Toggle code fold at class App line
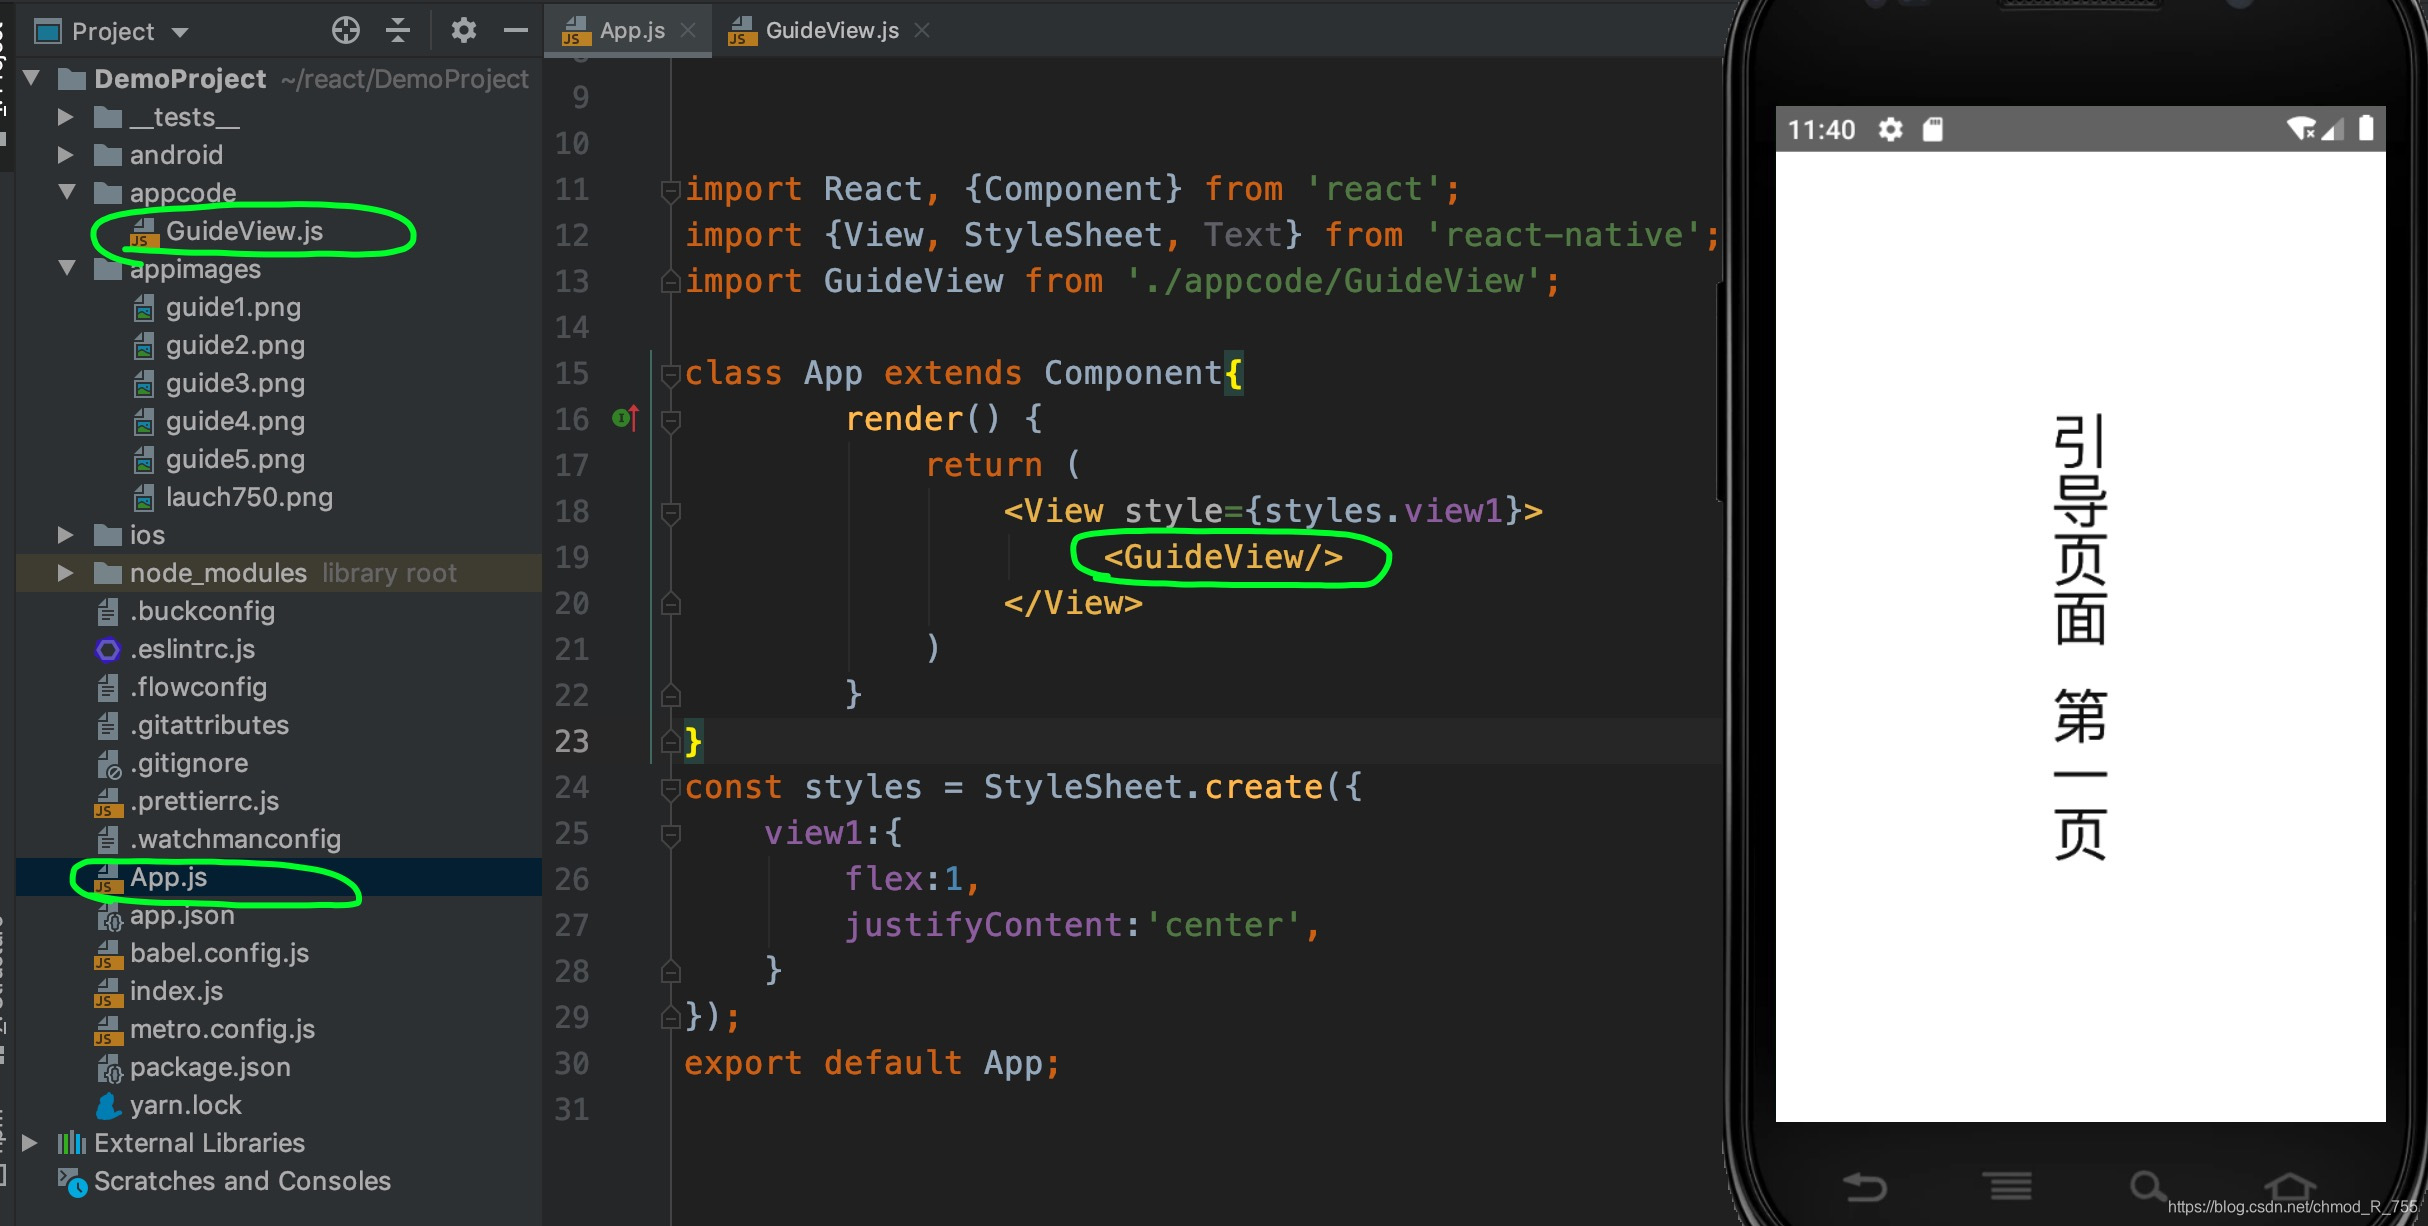The width and height of the screenshot is (2428, 1226). (671, 374)
